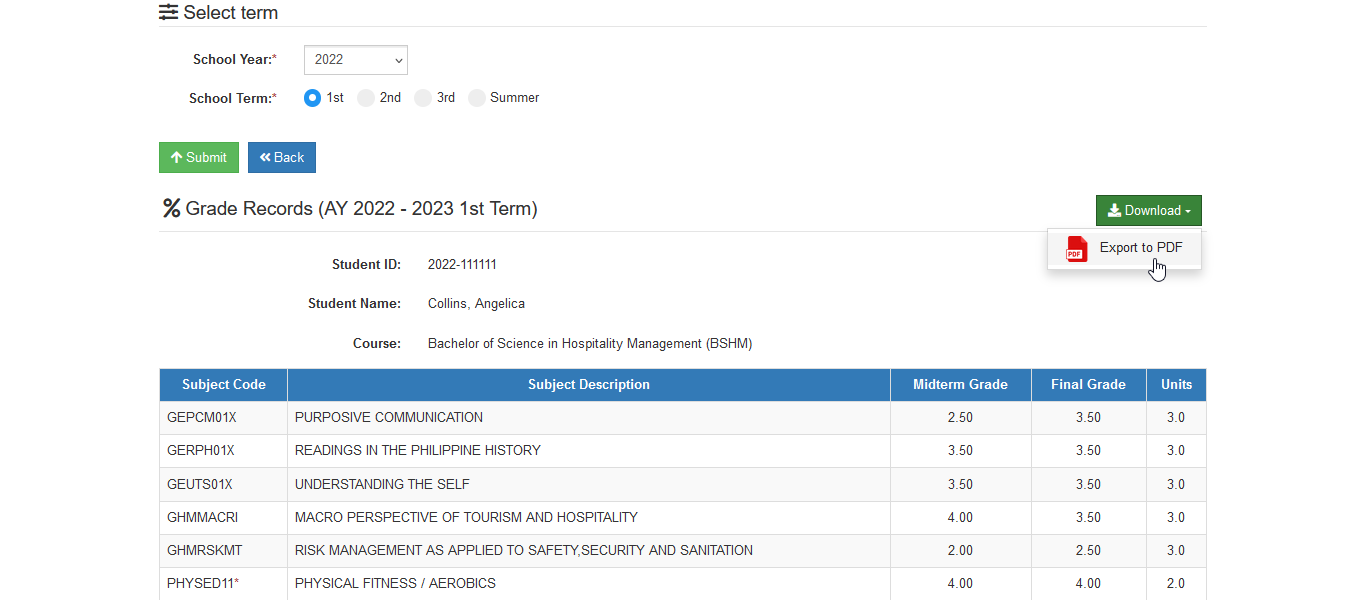
Task: Click the Final Grade column header
Action: [x=1088, y=385]
